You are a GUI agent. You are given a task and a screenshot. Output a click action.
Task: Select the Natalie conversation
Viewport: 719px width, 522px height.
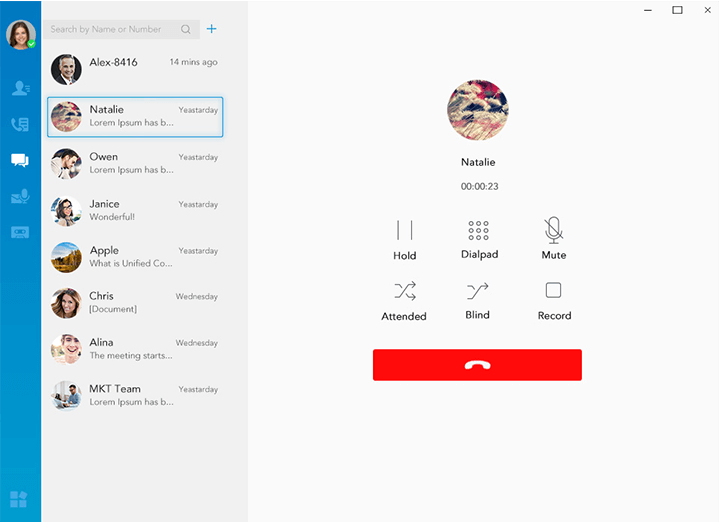(x=135, y=117)
